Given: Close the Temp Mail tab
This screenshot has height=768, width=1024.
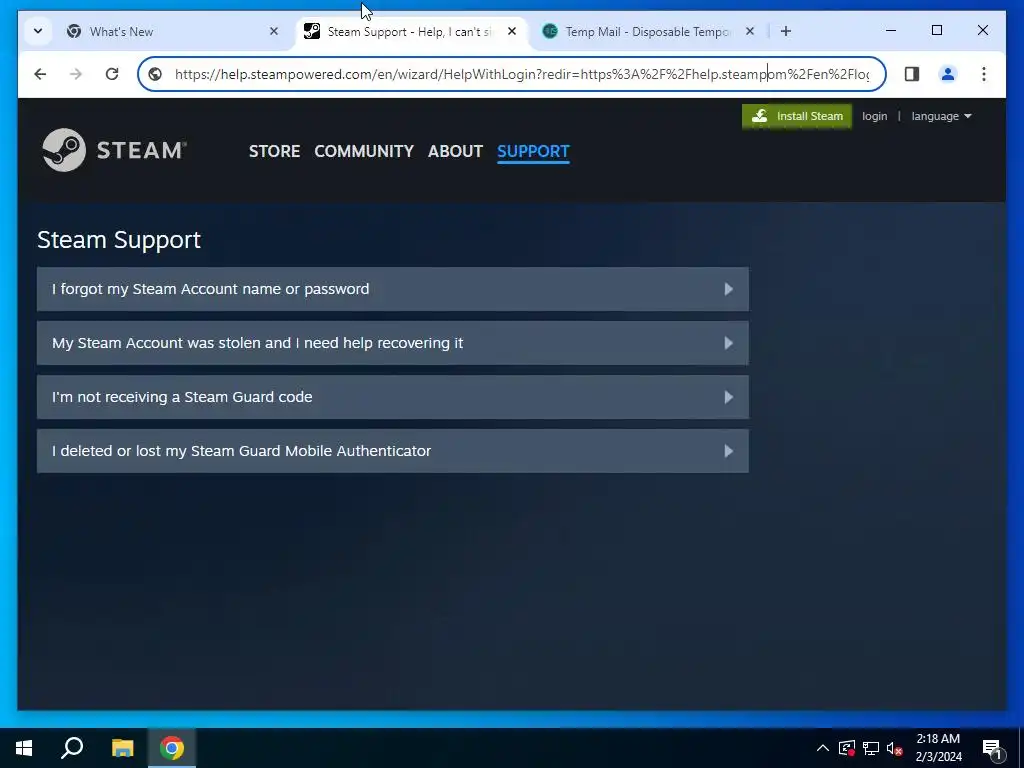Looking at the screenshot, I should point(750,31).
